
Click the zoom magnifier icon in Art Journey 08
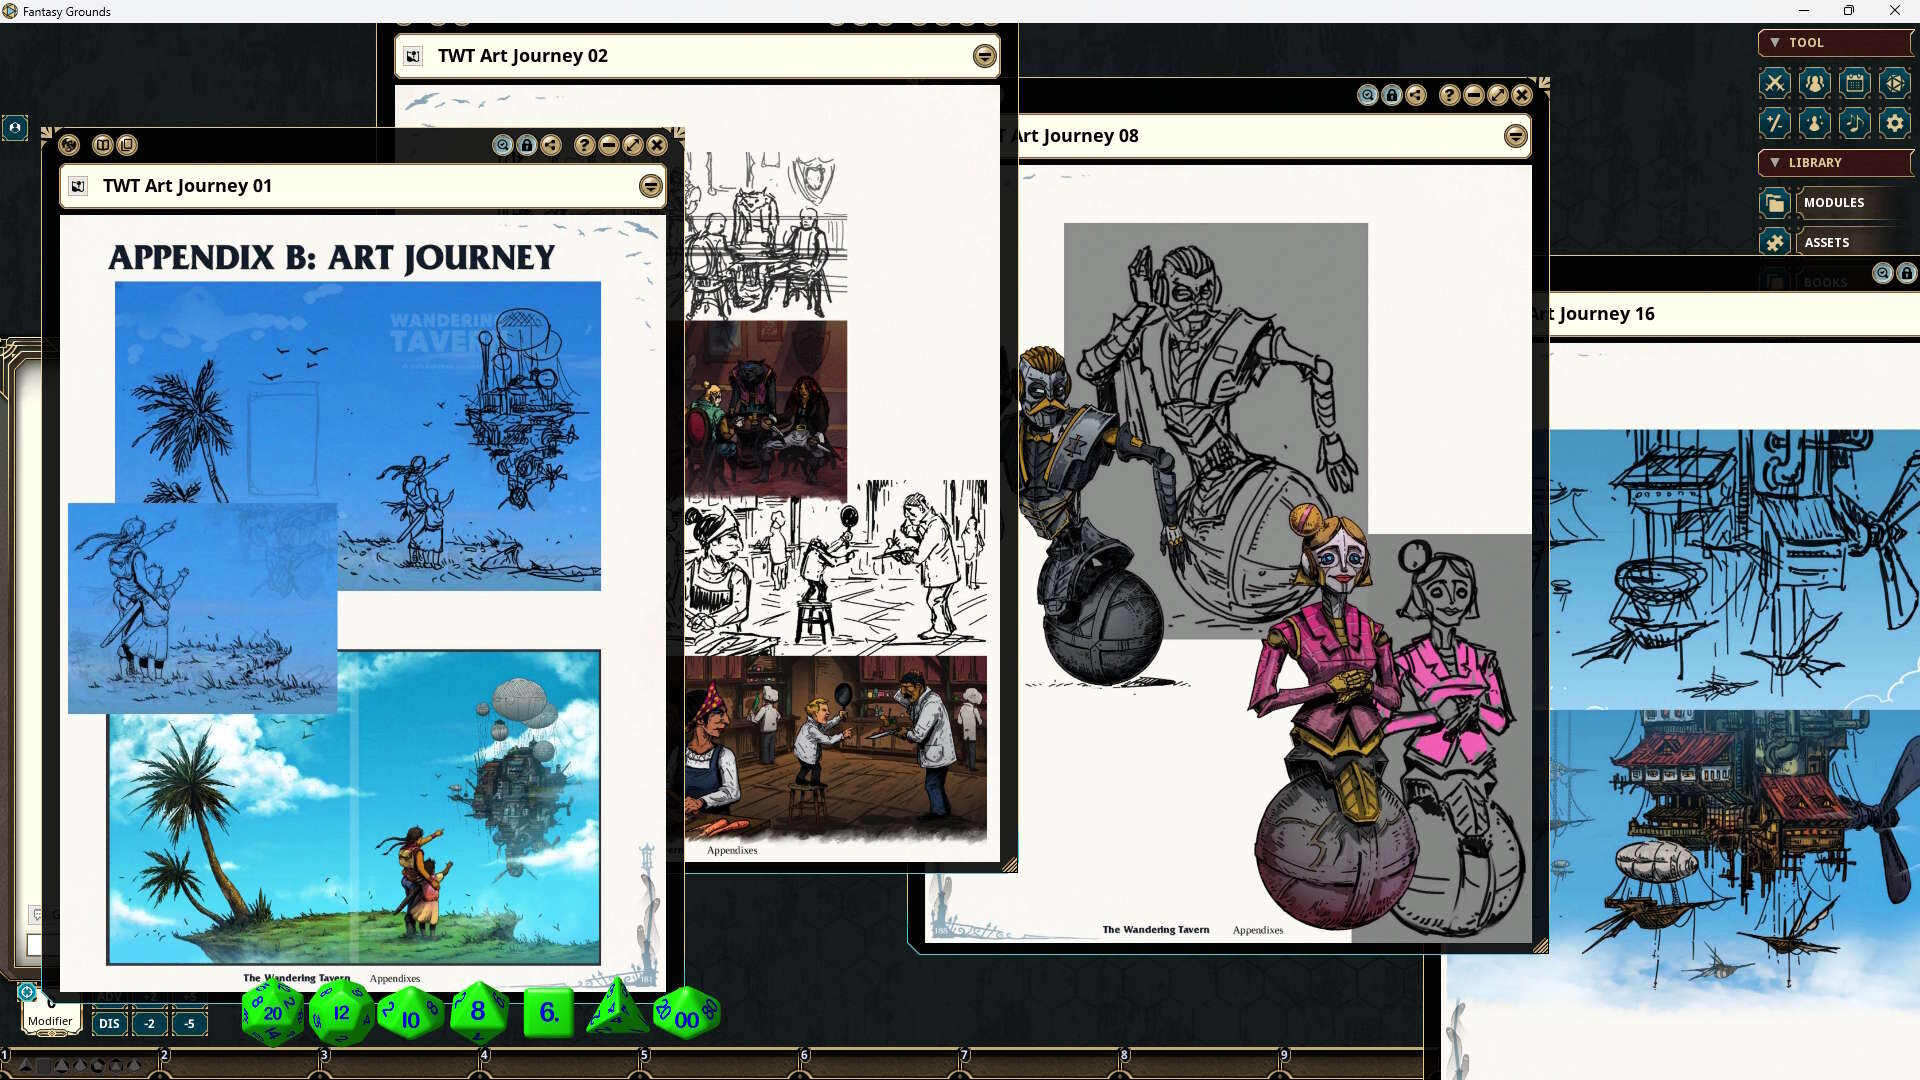(x=1368, y=95)
